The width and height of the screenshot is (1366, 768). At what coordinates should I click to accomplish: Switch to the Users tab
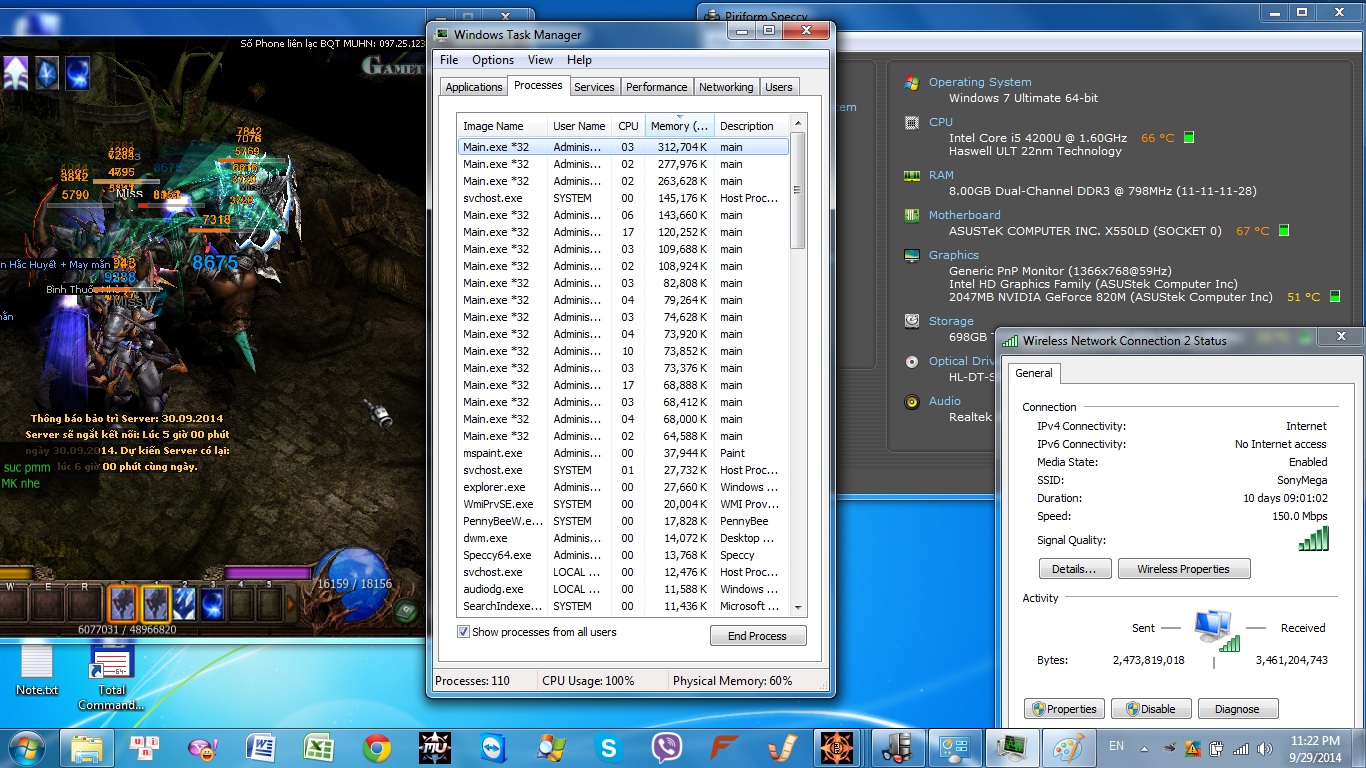pyautogui.click(x=779, y=87)
